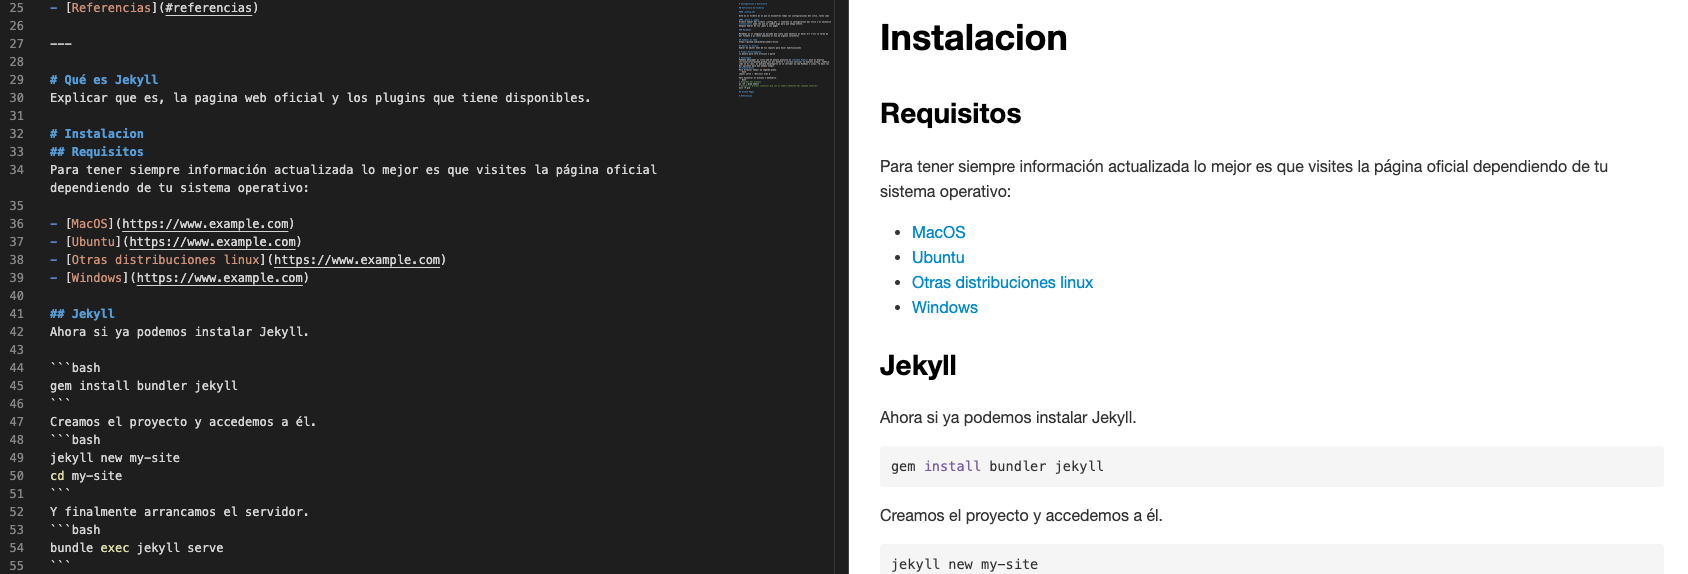The width and height of the screenshot is (1688, 574).
Task: Click the Windows URL on line 39
Action: coord(220,278)
